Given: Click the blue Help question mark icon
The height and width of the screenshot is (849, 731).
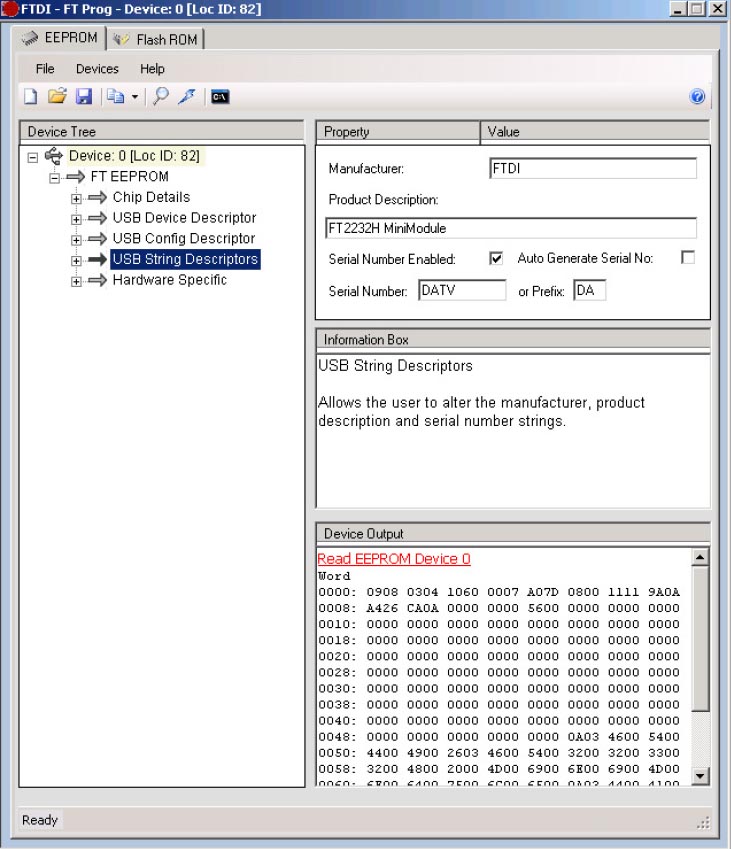Looking at the screenshot, I should pyautogui.click(x=697, y=96).
